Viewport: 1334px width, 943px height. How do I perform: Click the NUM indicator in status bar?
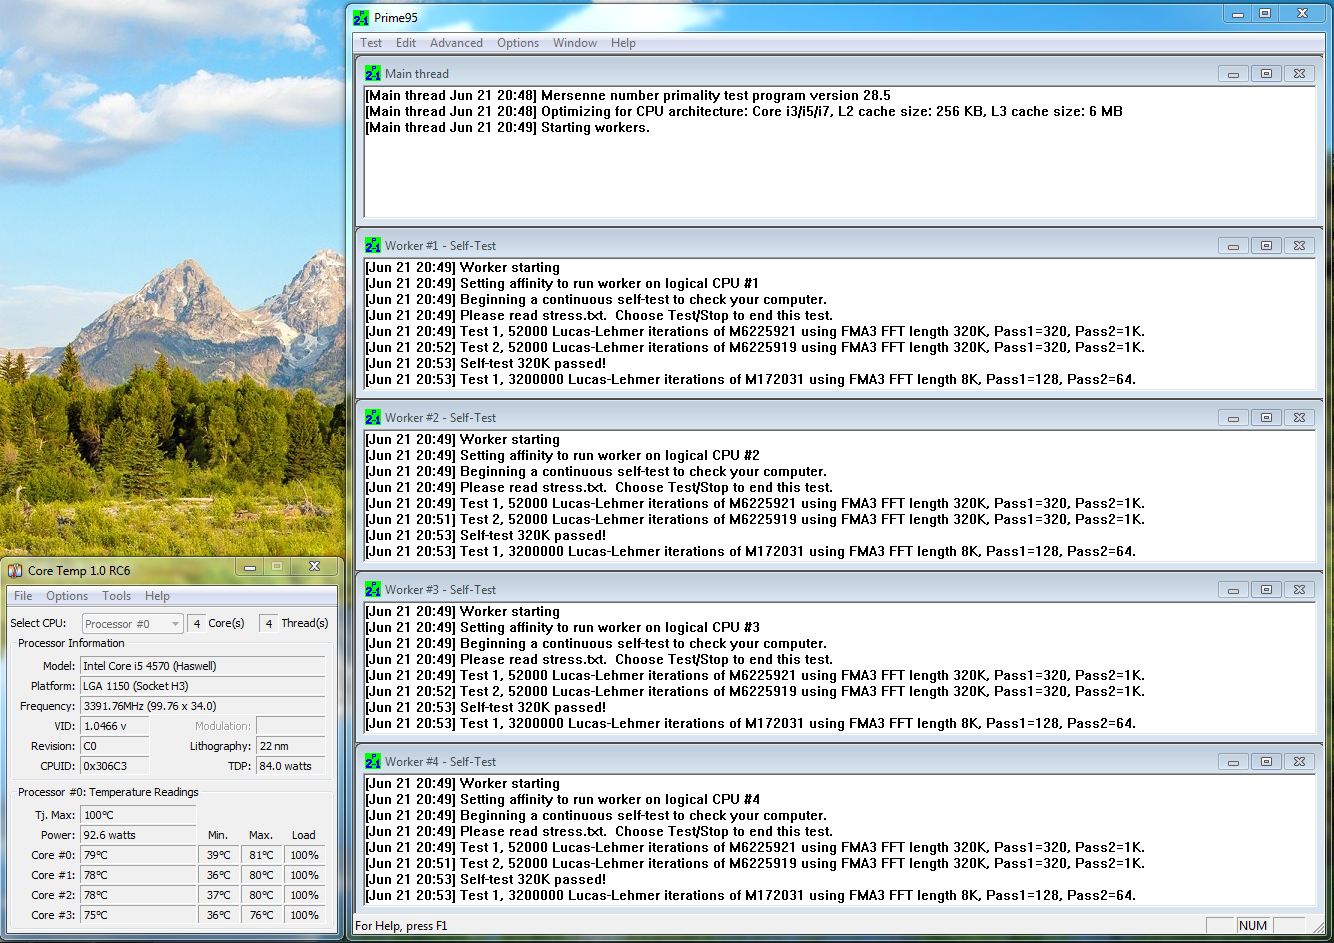[1253, 925]
